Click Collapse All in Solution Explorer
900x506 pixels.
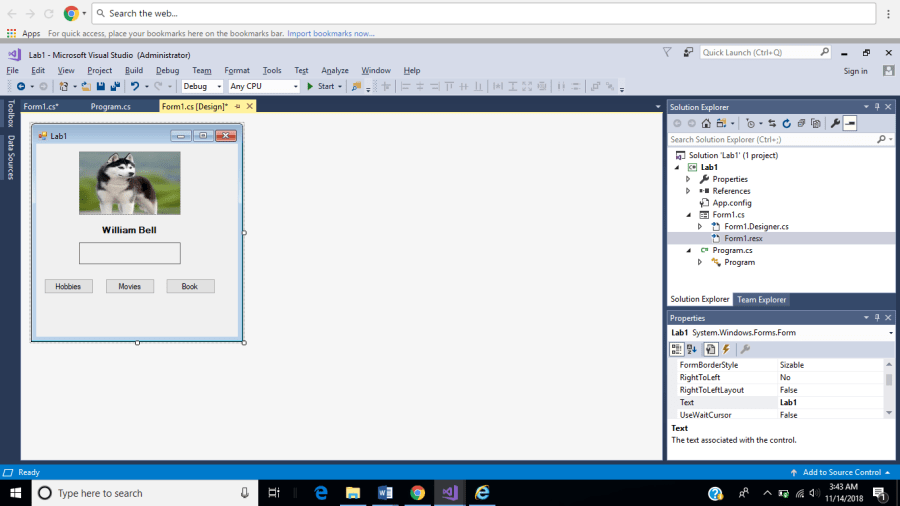coord(800,123)
